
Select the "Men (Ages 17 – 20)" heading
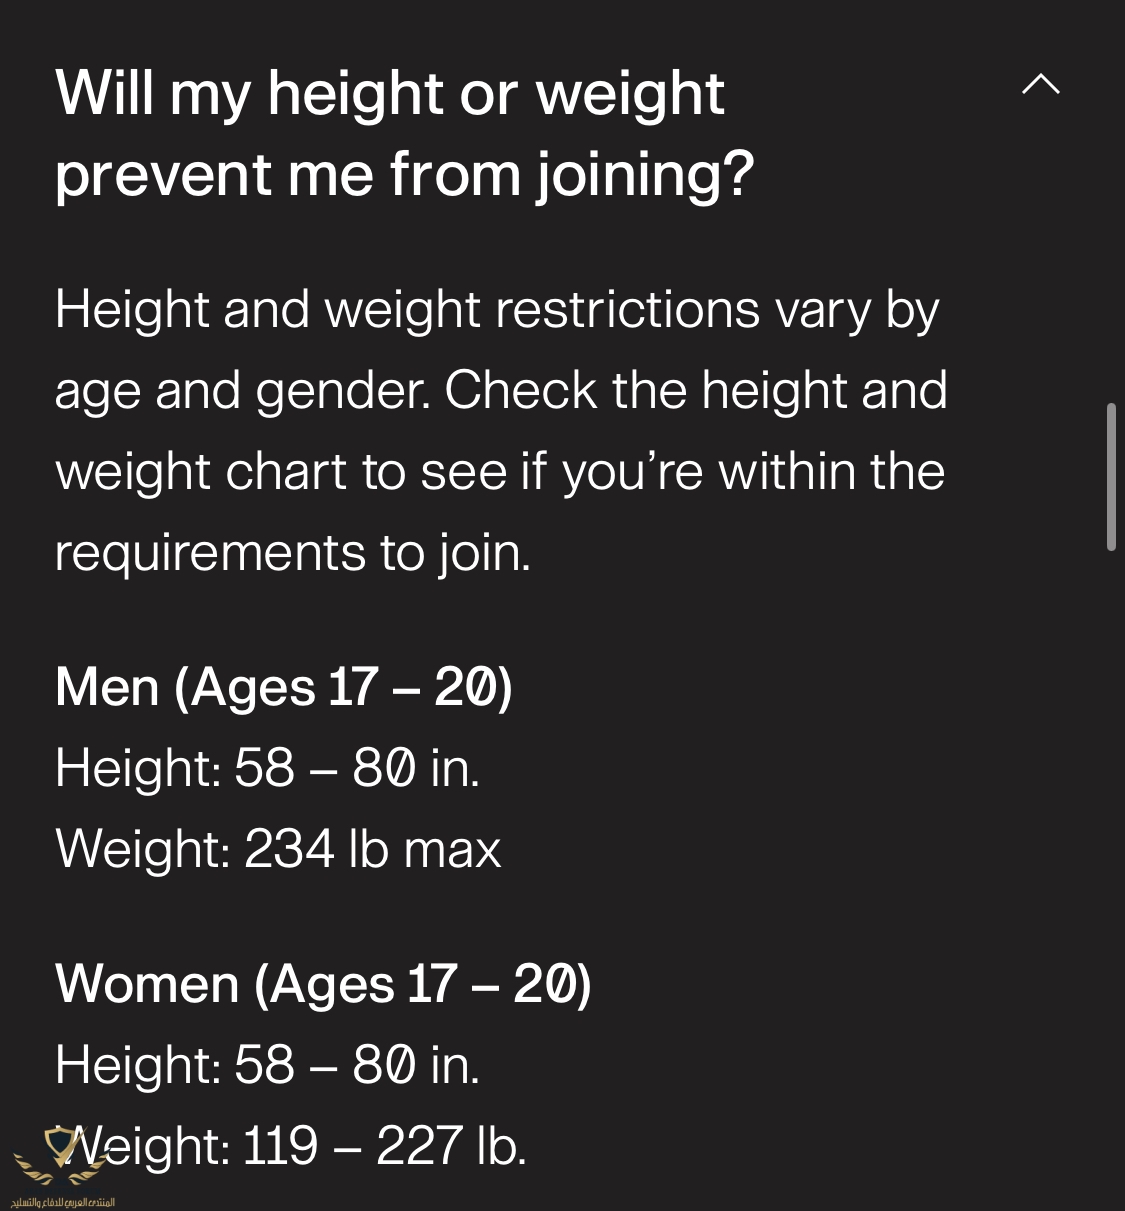[284, 688]
